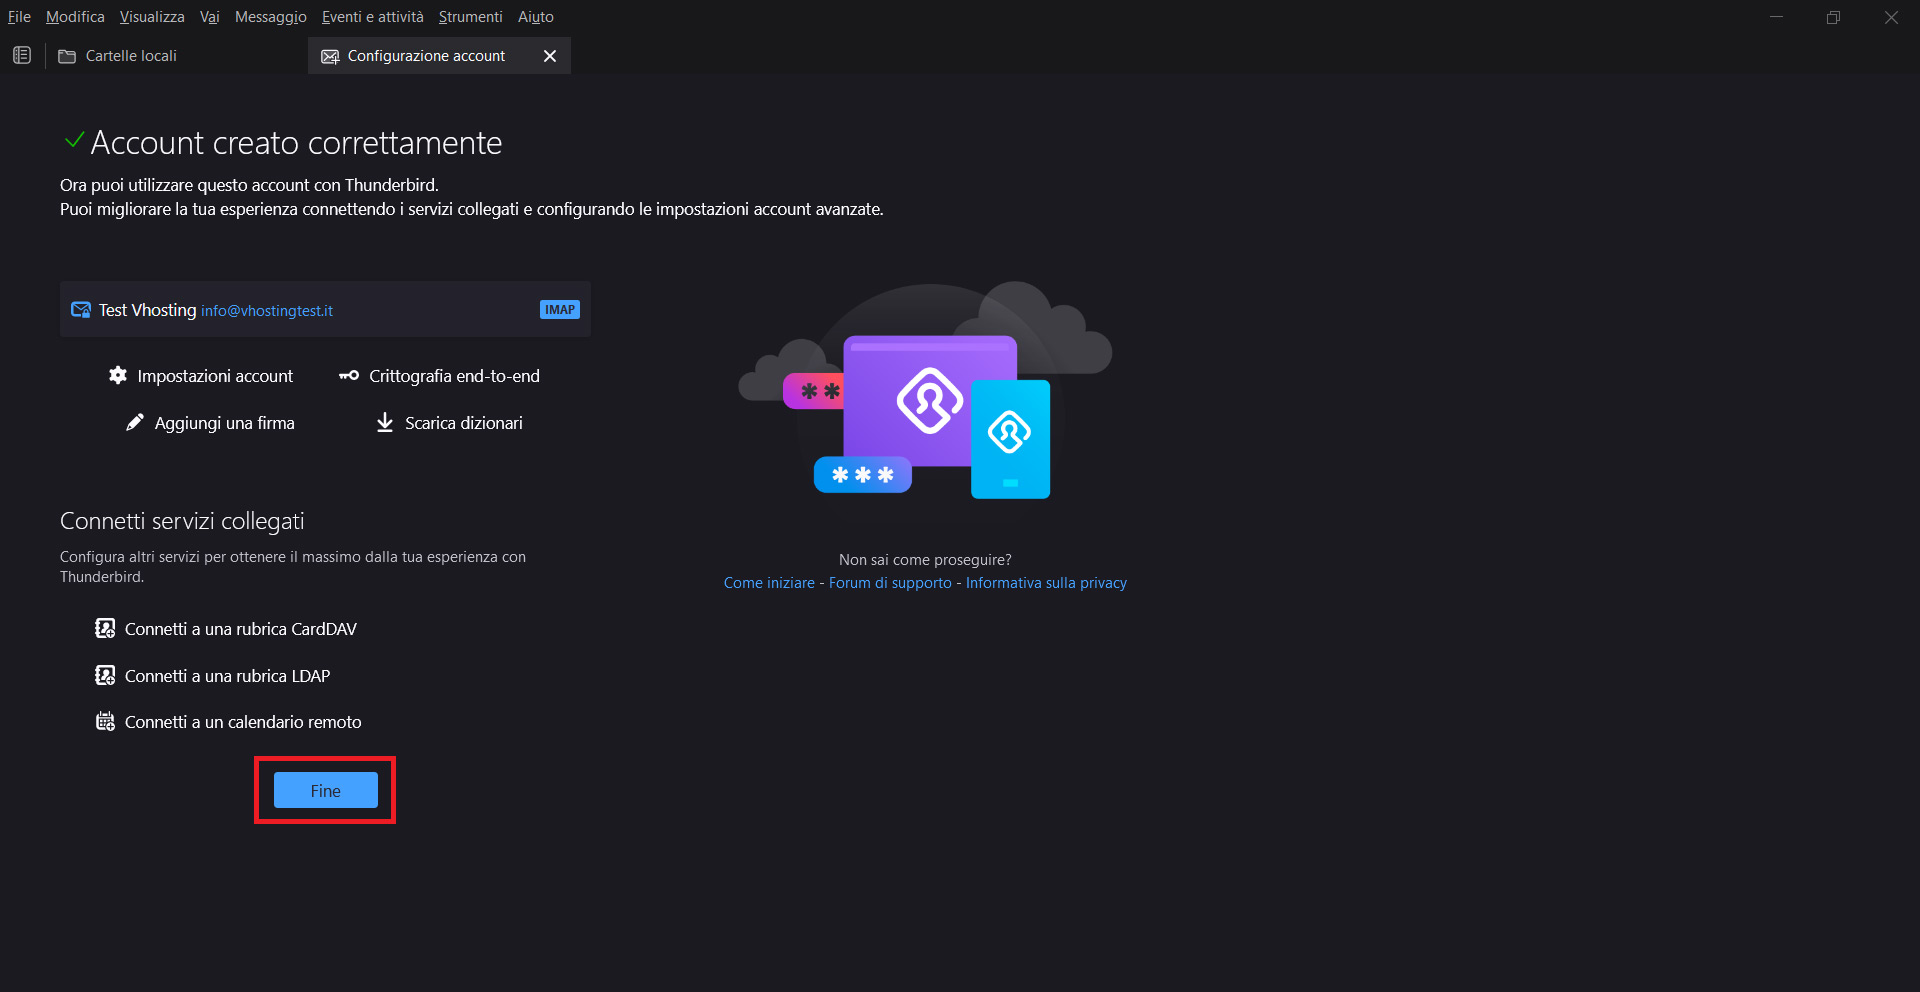Image resolution: width=1920 pixels, height=992 pixels.
Task: Open the Forum di supporto link
Action: pyautogui.click(x=890, y=583)
